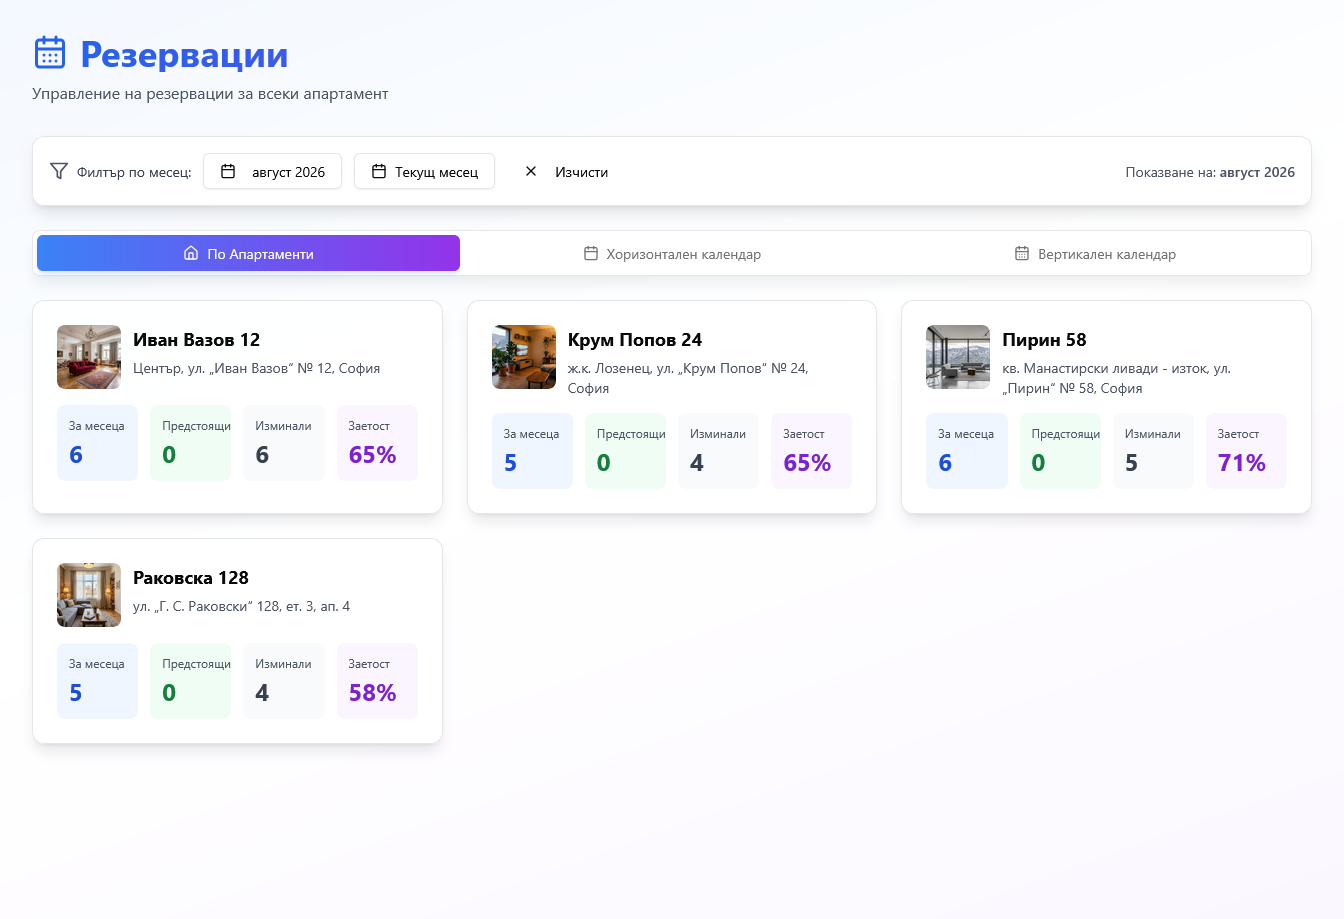The image size is (1344, 919).
Task: Open the Пирин 58 apartment thumbnail
Action: tap(958, 357)
